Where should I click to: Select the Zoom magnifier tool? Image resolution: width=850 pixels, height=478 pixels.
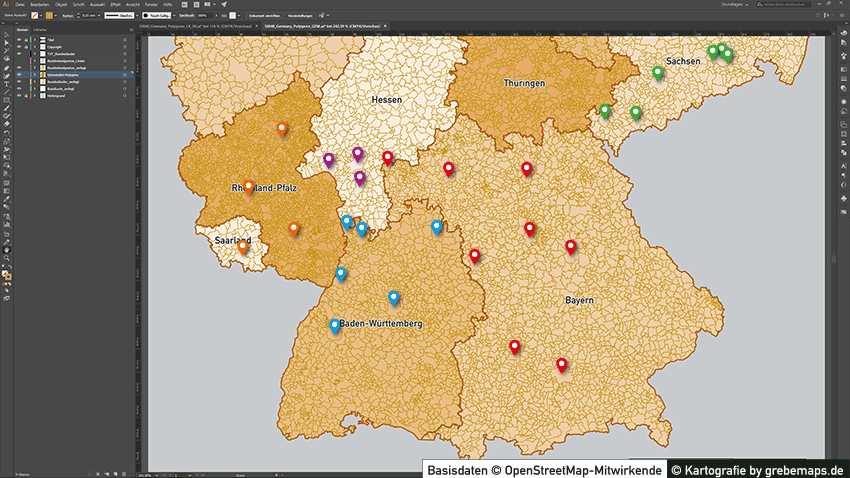7,257
